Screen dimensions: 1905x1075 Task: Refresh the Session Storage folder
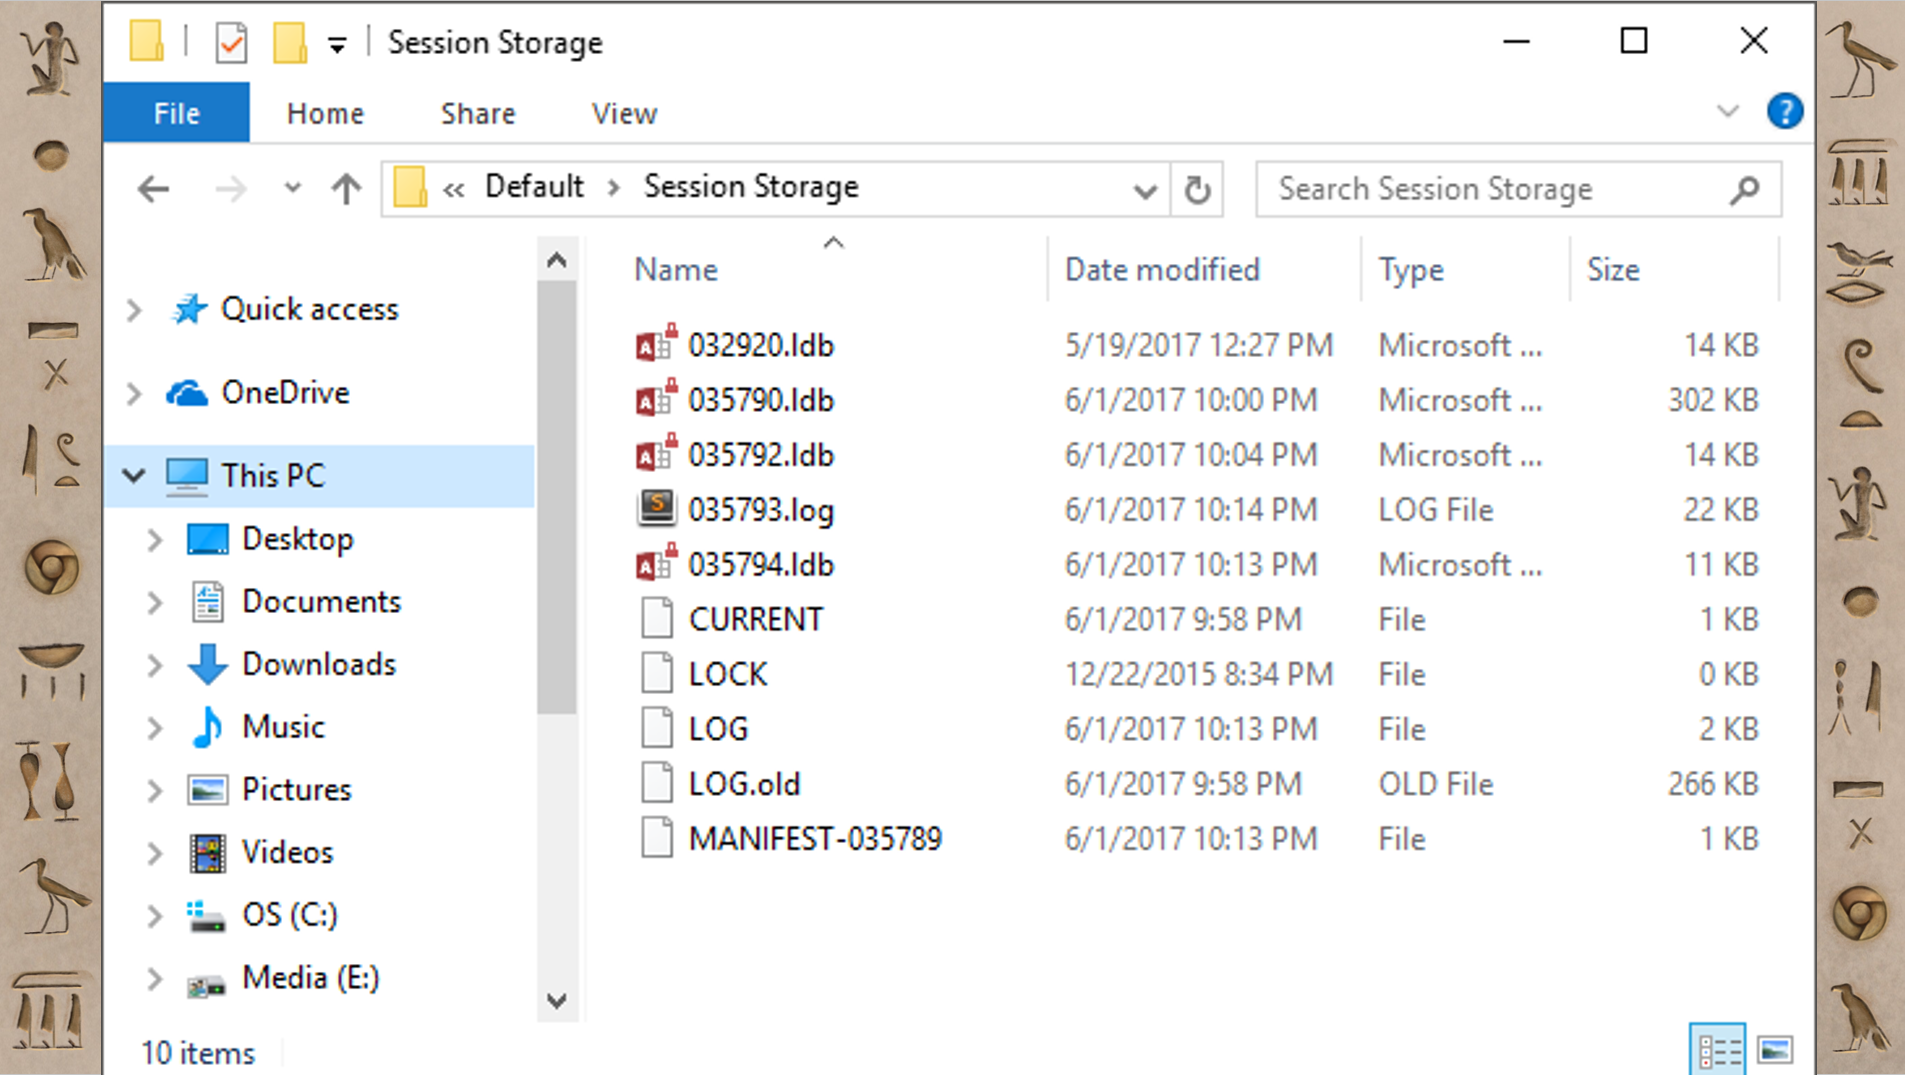point(1197,189)
